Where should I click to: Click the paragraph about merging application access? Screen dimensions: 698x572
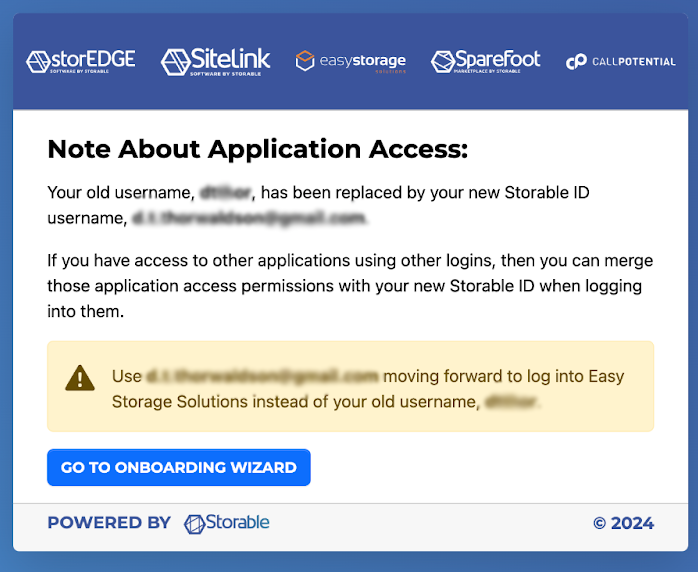click(x=350, y=285)
